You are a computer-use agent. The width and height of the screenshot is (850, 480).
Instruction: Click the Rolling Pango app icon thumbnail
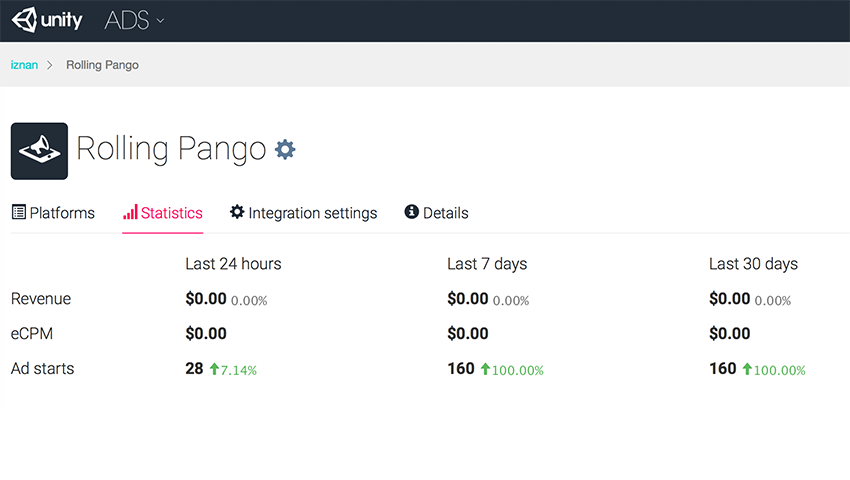(x=39, y=151)
